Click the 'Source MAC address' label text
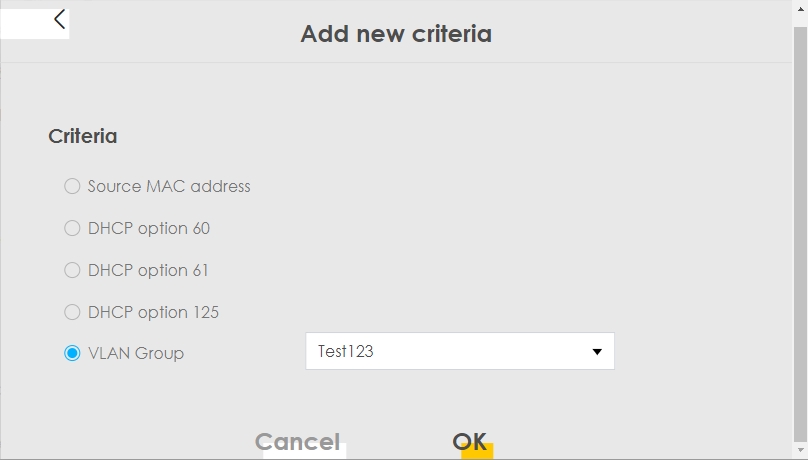The image size is (808, 460). pos(169,186)
